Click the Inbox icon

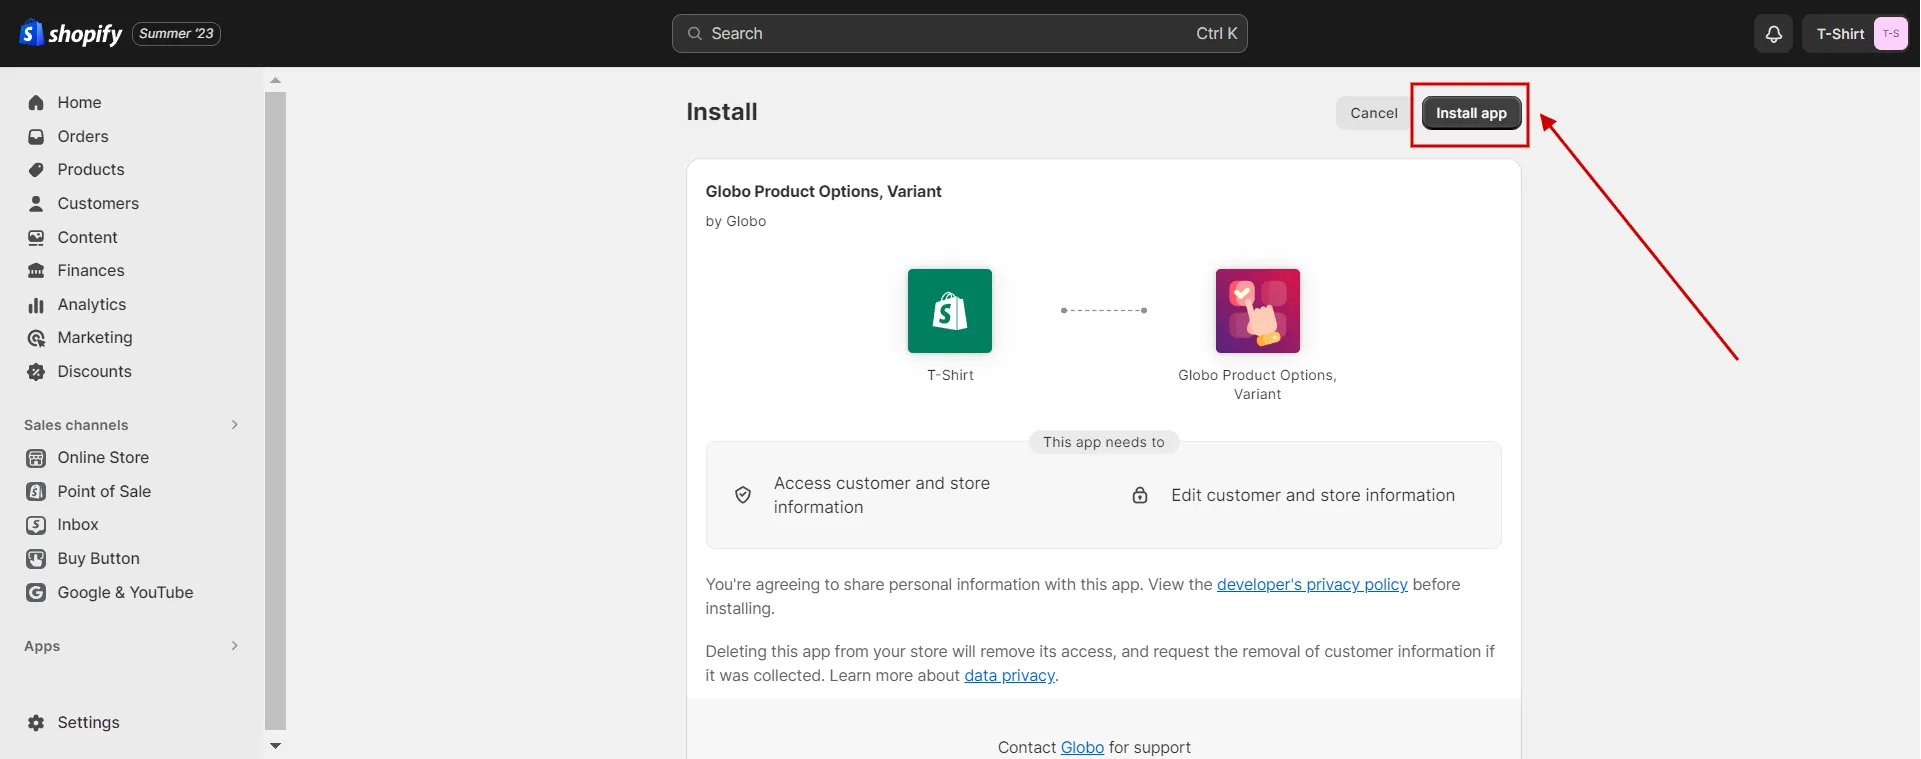[x=36, y=525]
